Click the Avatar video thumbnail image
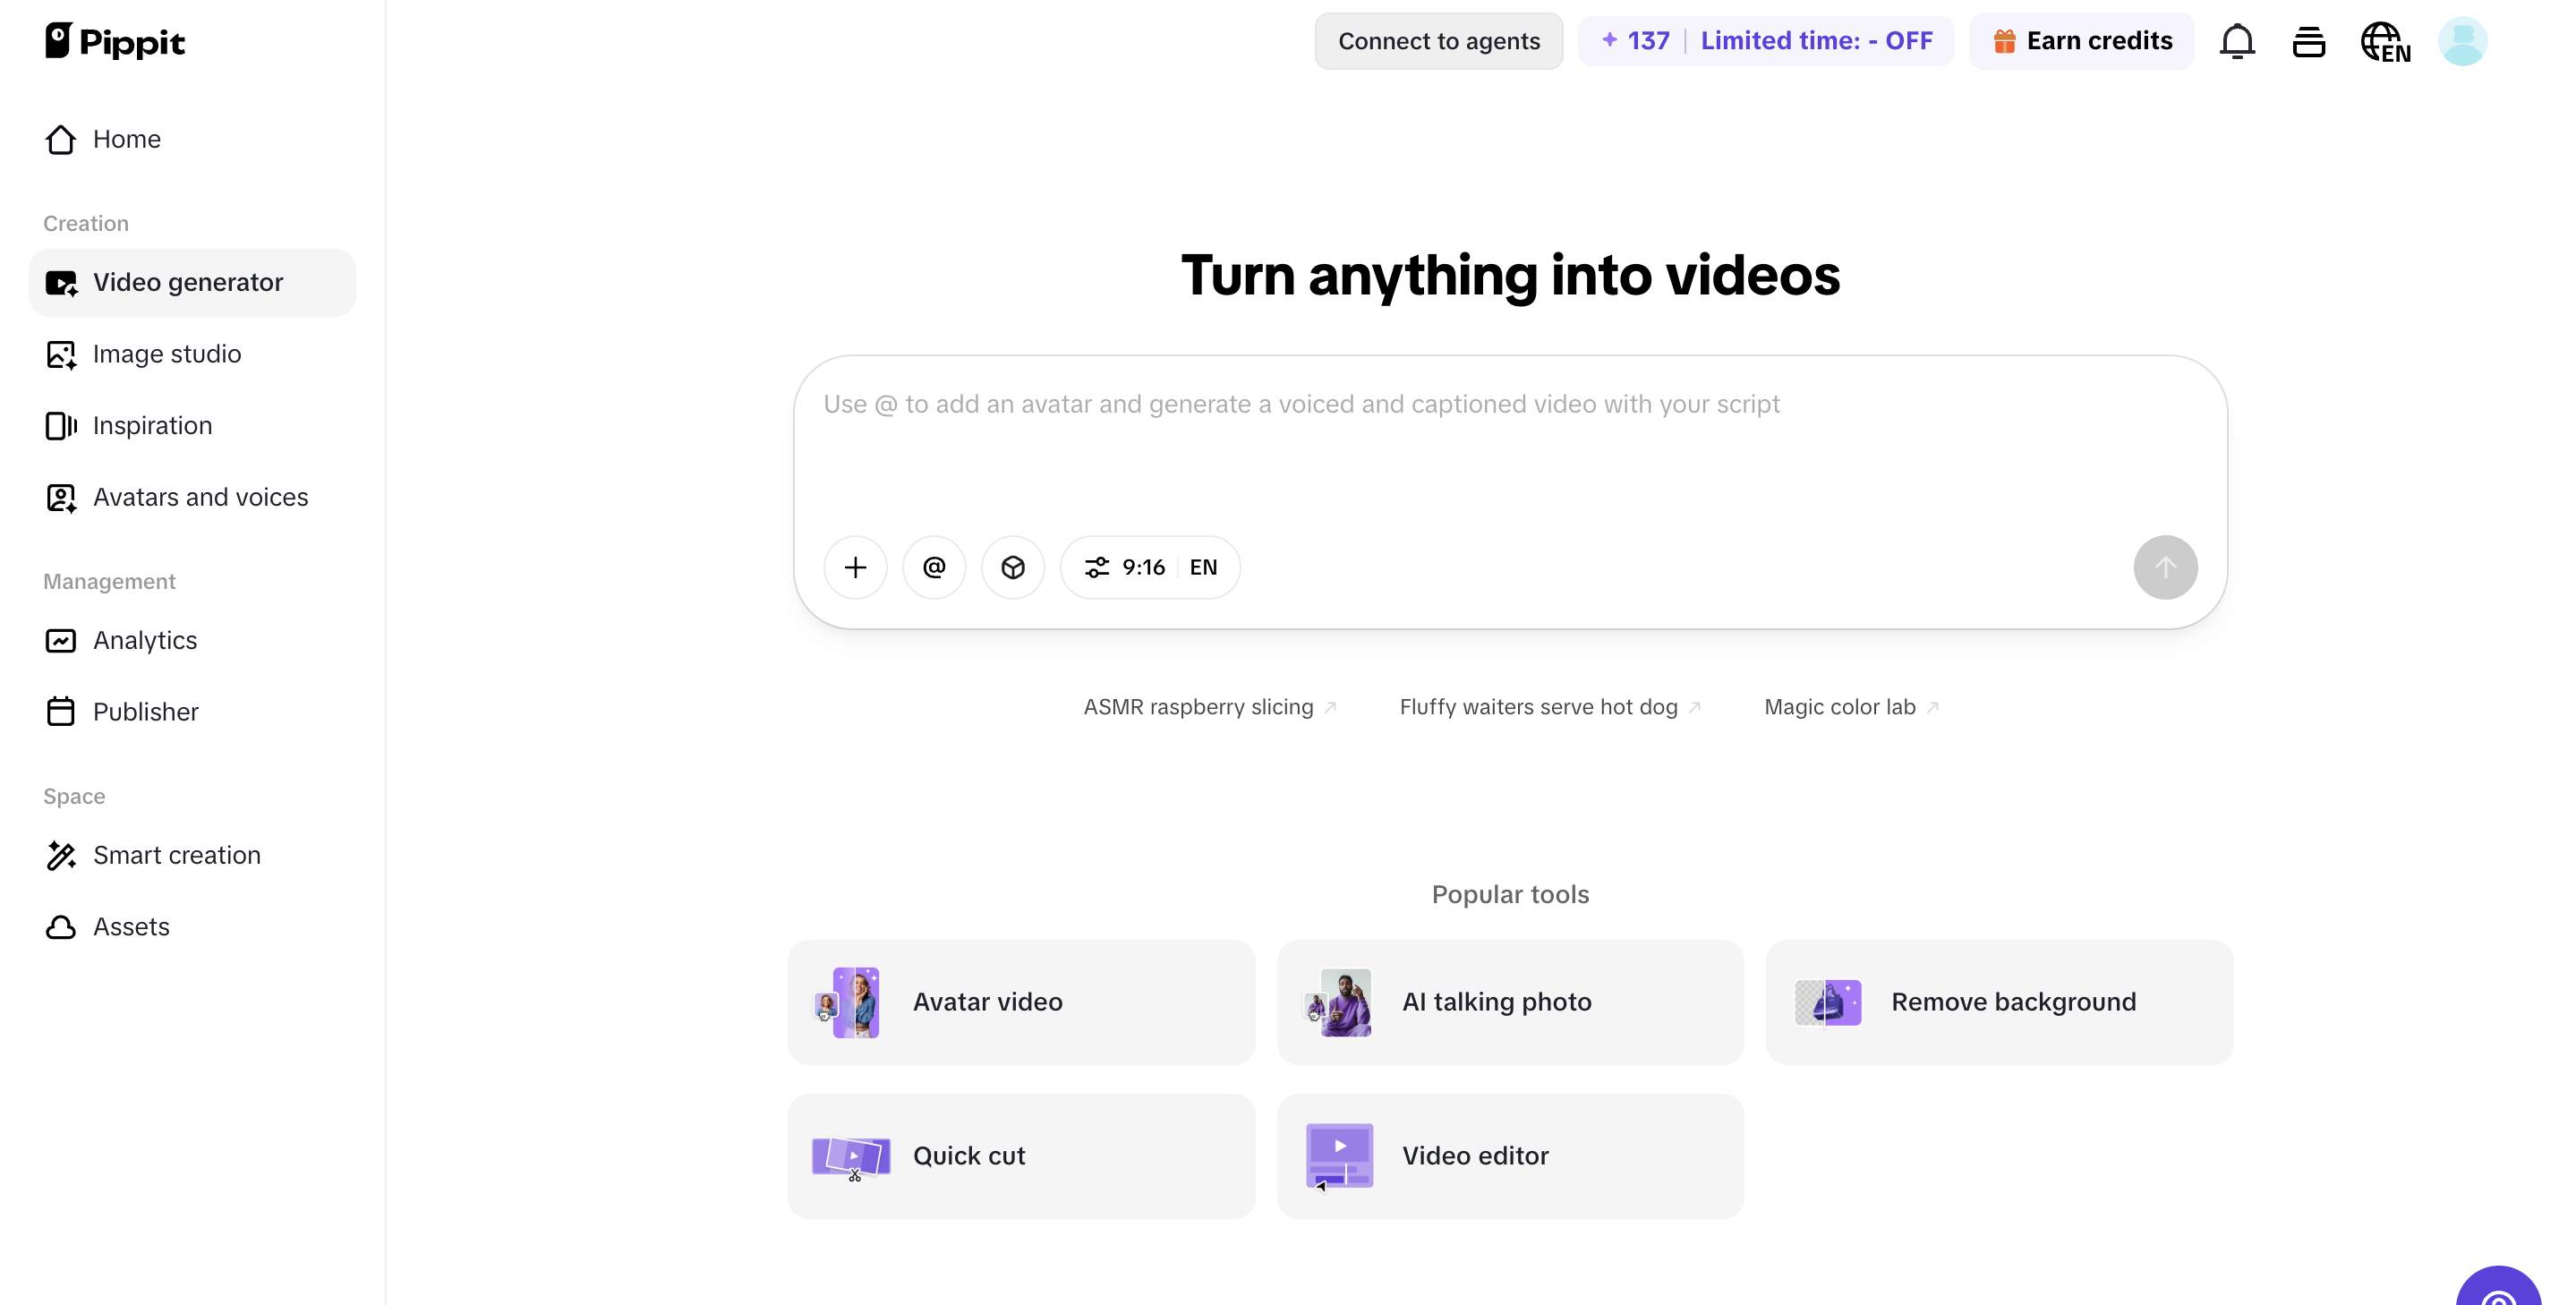2576x1305 pixels. 848,1002
